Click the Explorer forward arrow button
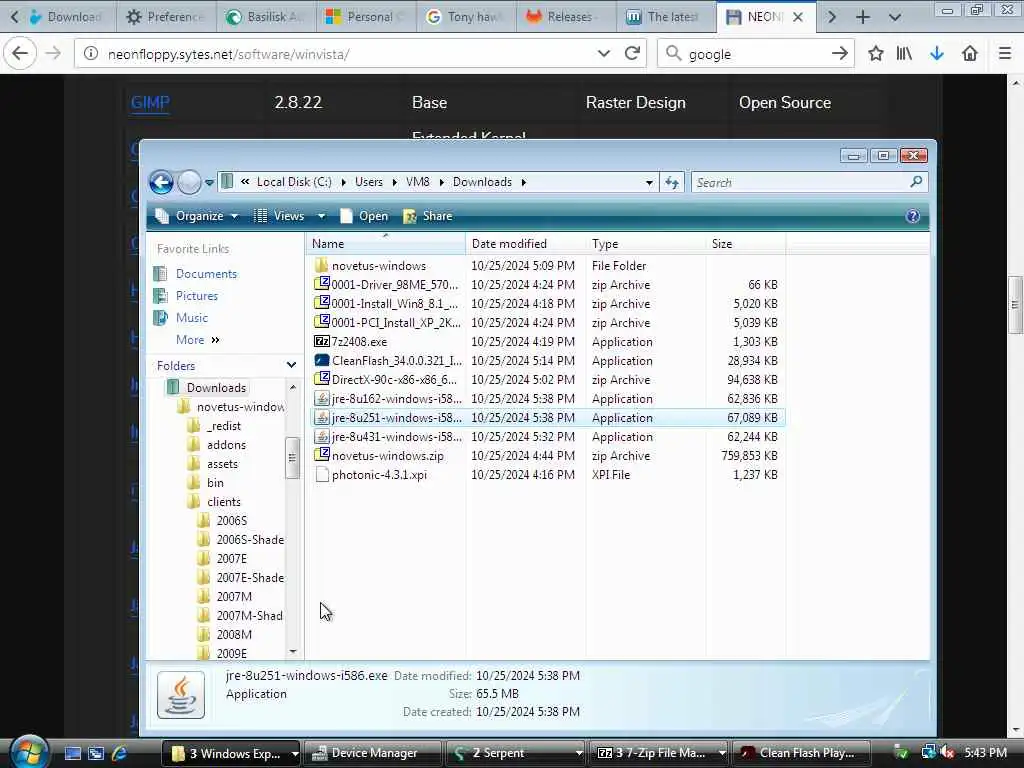This screenshot has width=1024, height=768. (x=189, y=182)
